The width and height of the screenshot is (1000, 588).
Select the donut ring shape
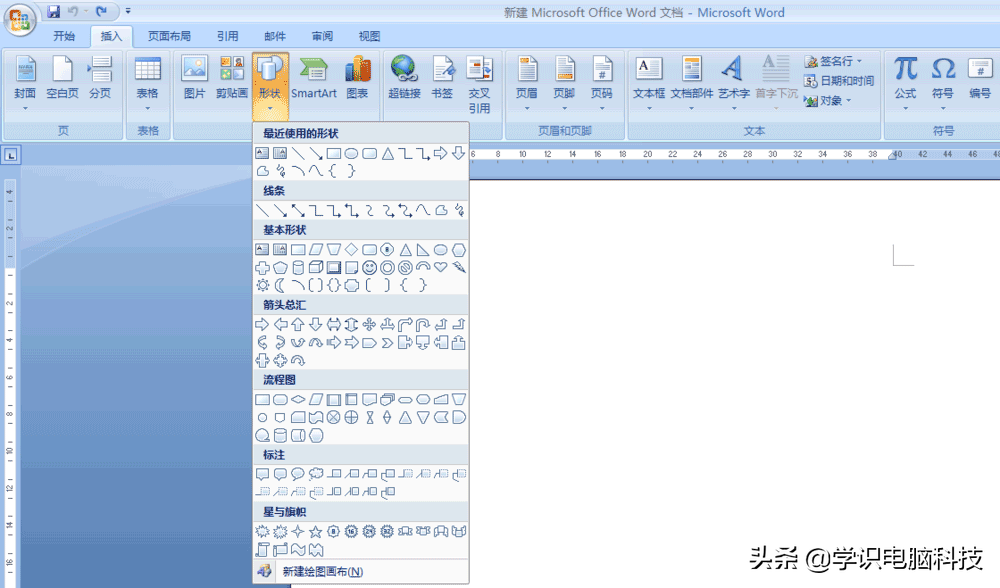387,268
